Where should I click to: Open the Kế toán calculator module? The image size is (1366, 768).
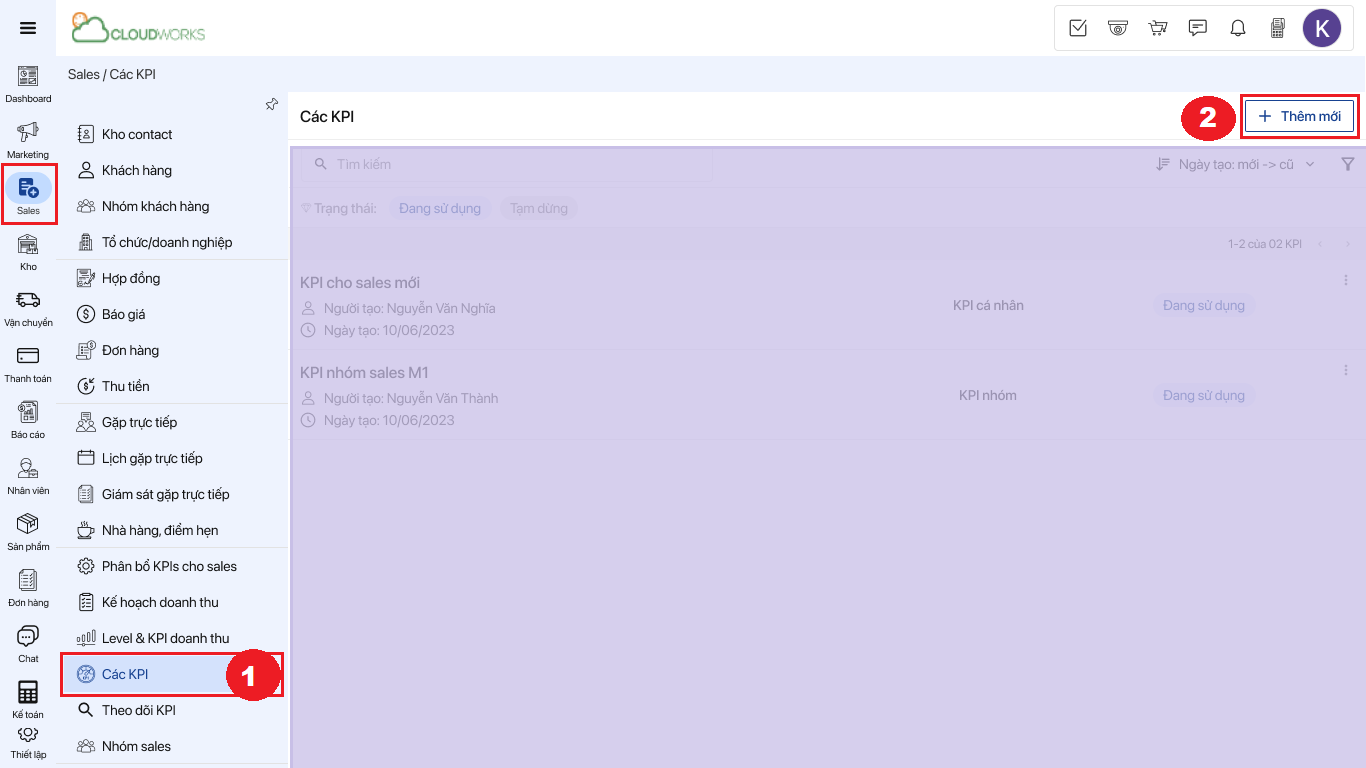pos(28,698)
